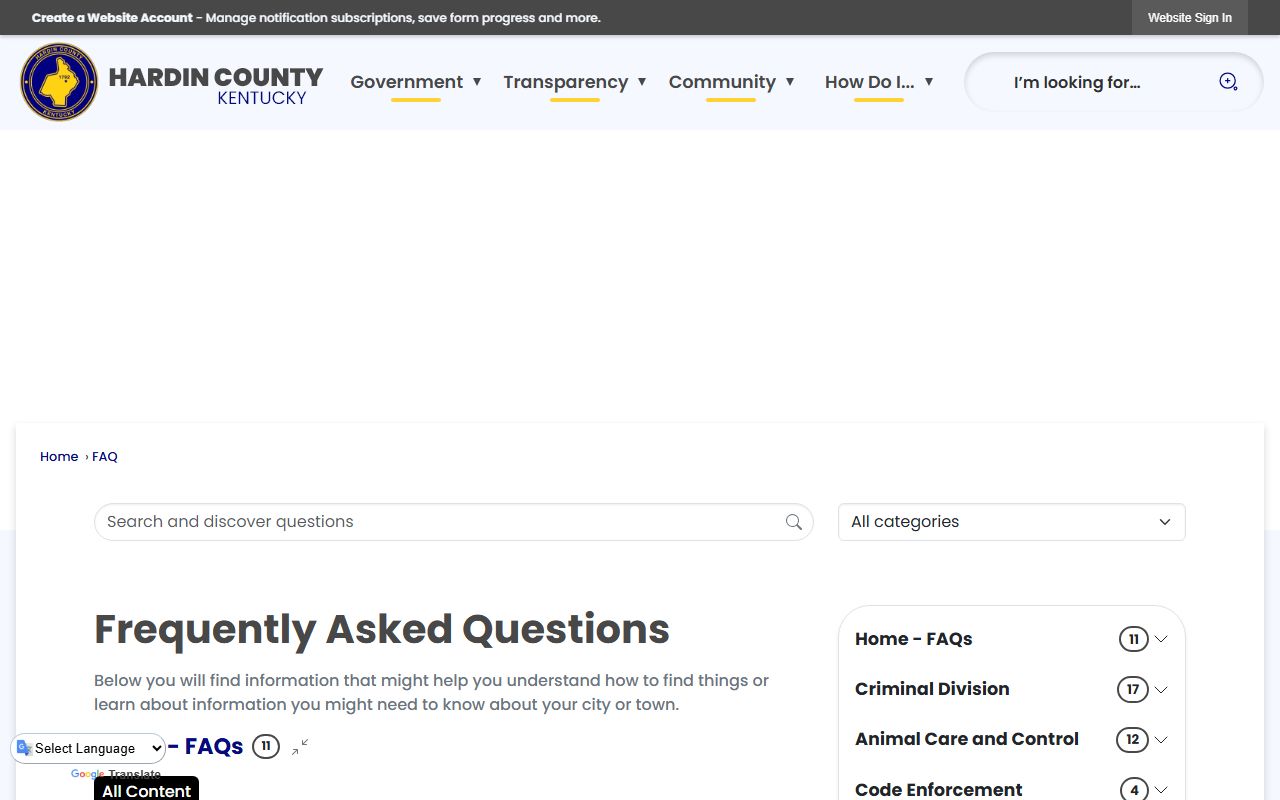Select the All Content tab
The height and width of the screenshot is (800, 1280).
(146, 790)
